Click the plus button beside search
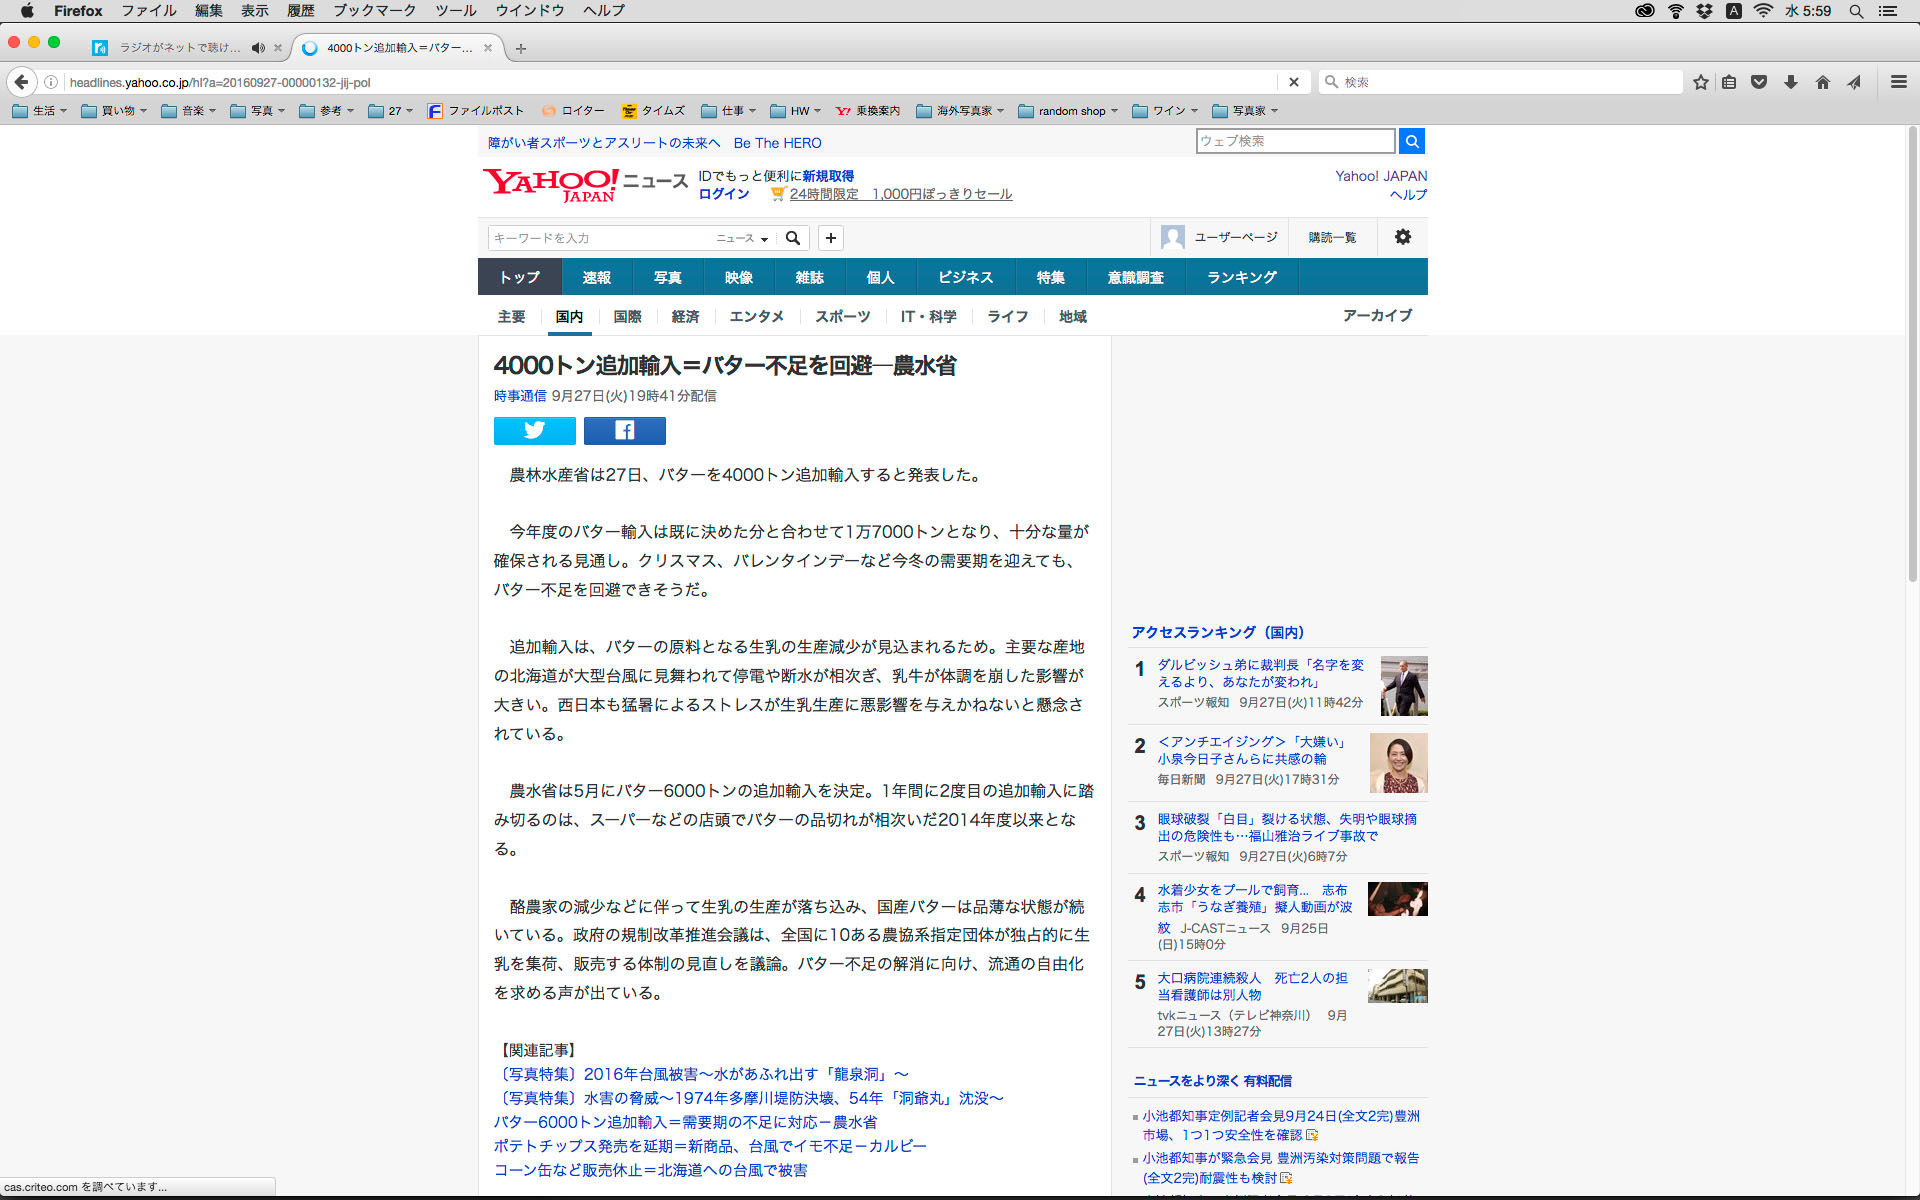This screenshot has height=1200, width=1920. [x=830, y=238]
